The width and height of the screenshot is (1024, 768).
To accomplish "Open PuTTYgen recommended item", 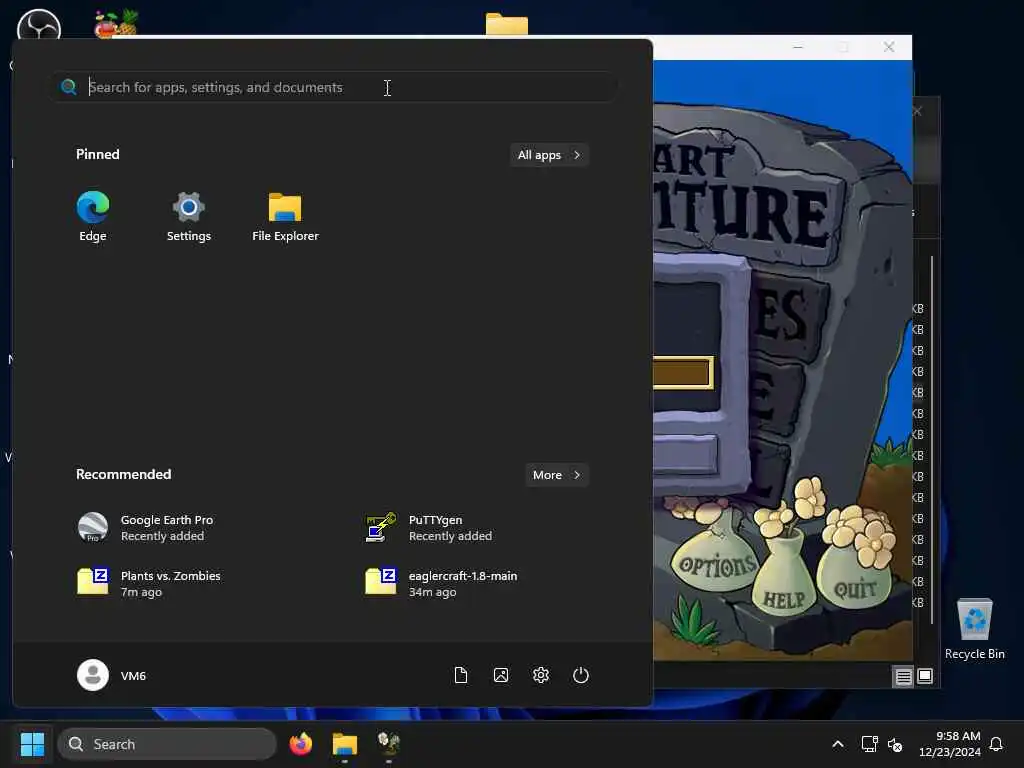I will pos(430,528).
